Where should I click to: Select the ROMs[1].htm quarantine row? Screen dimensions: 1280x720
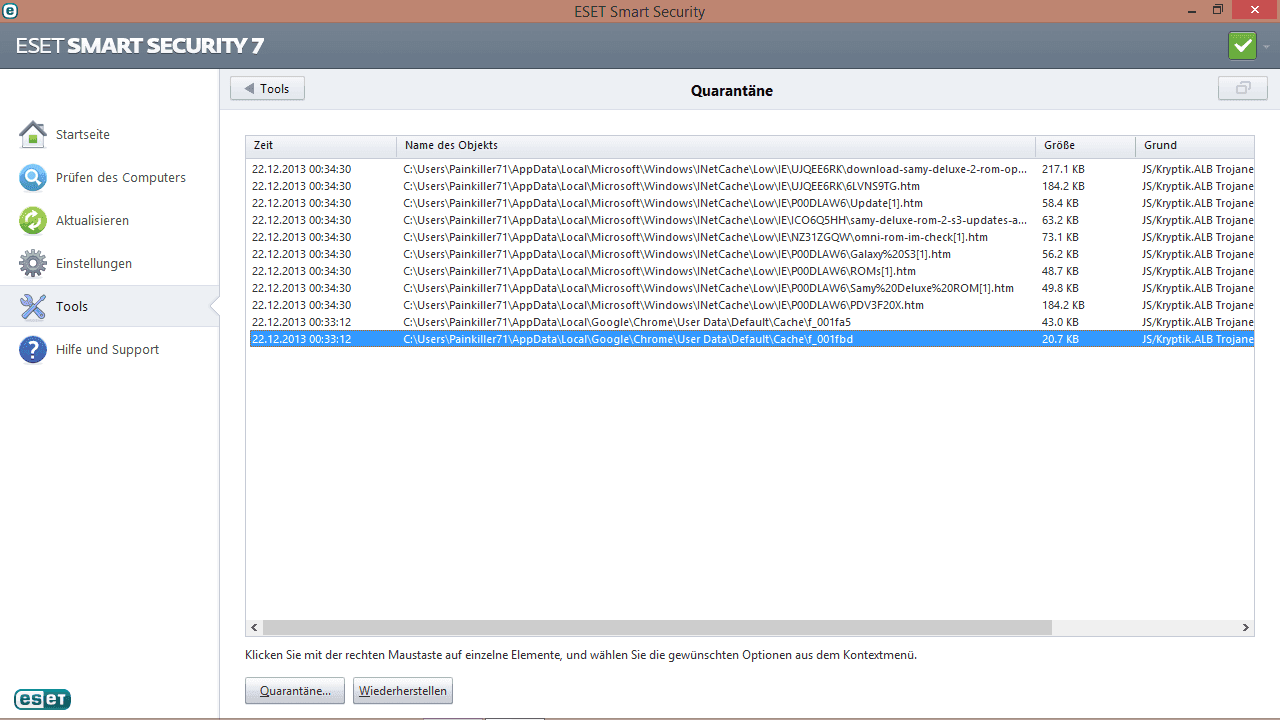pyautogui.click(x=750, y=271)
